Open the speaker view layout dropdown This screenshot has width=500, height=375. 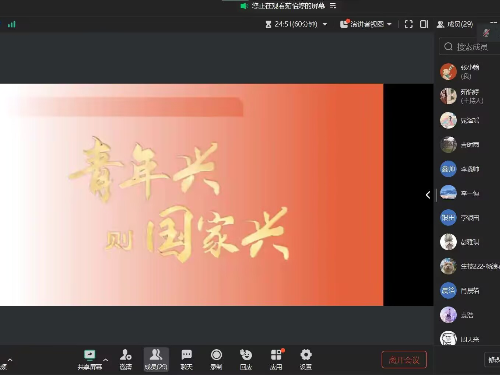coord(366,24)
